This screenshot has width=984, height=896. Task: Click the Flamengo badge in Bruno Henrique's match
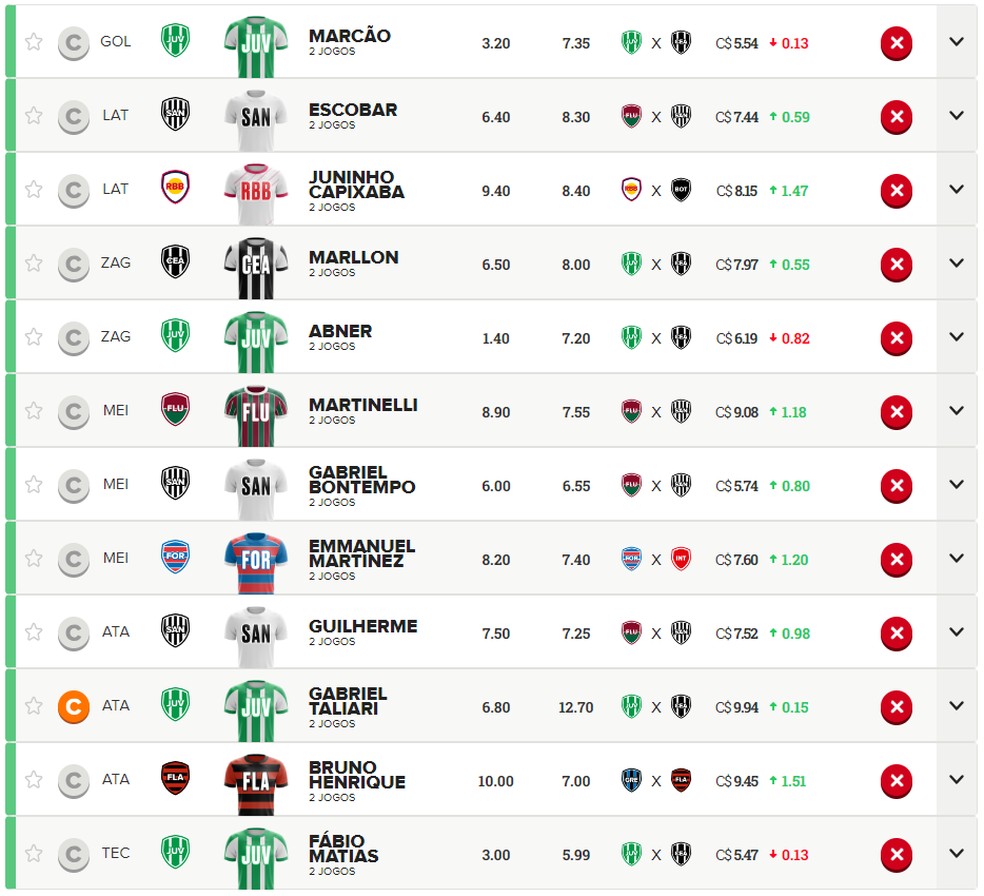(x=681, y=781)
